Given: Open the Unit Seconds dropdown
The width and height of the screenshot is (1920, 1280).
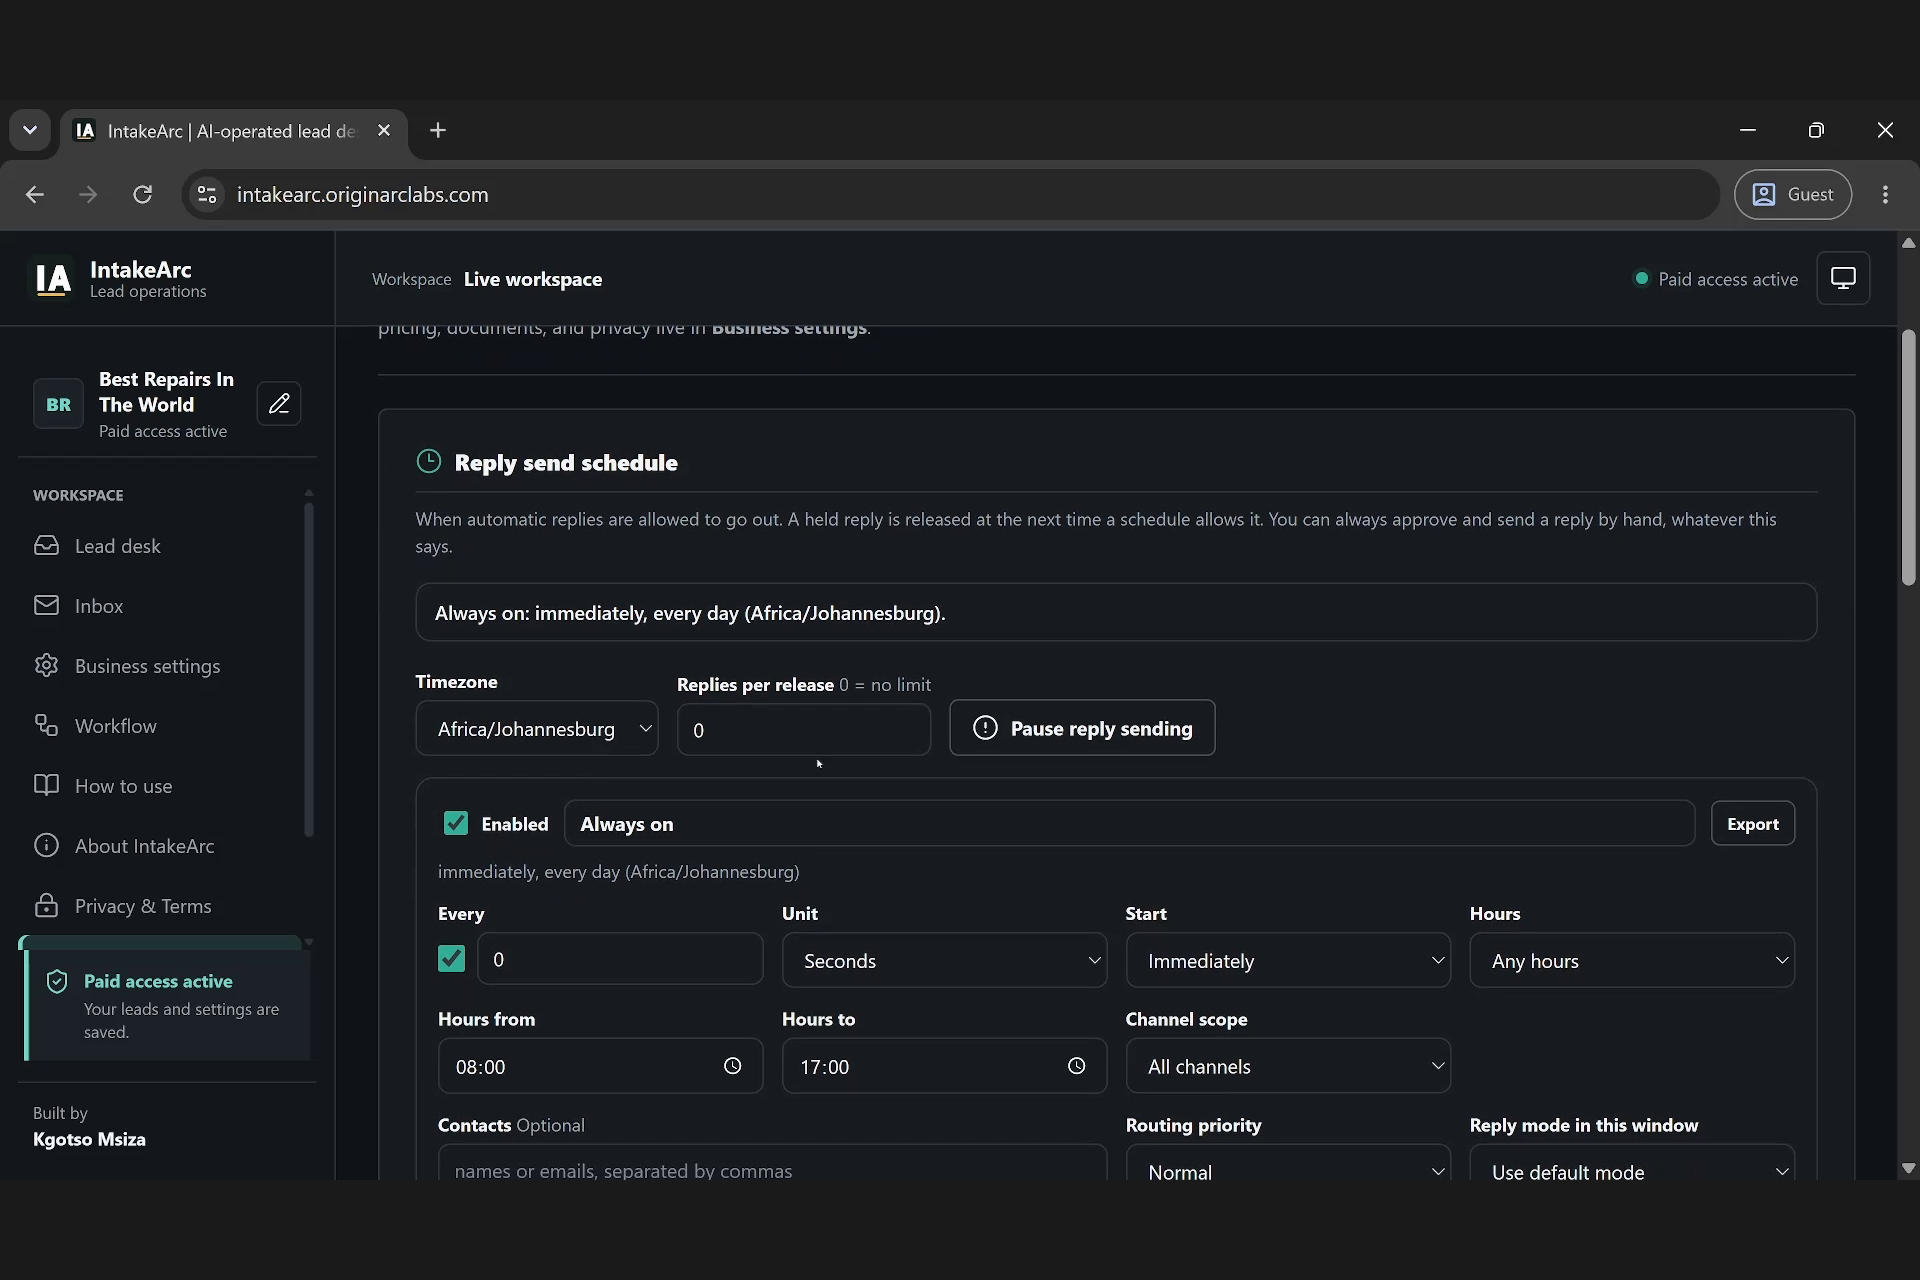Looking at the screenshot, I should pyautogui.click(x=944, y=960).
